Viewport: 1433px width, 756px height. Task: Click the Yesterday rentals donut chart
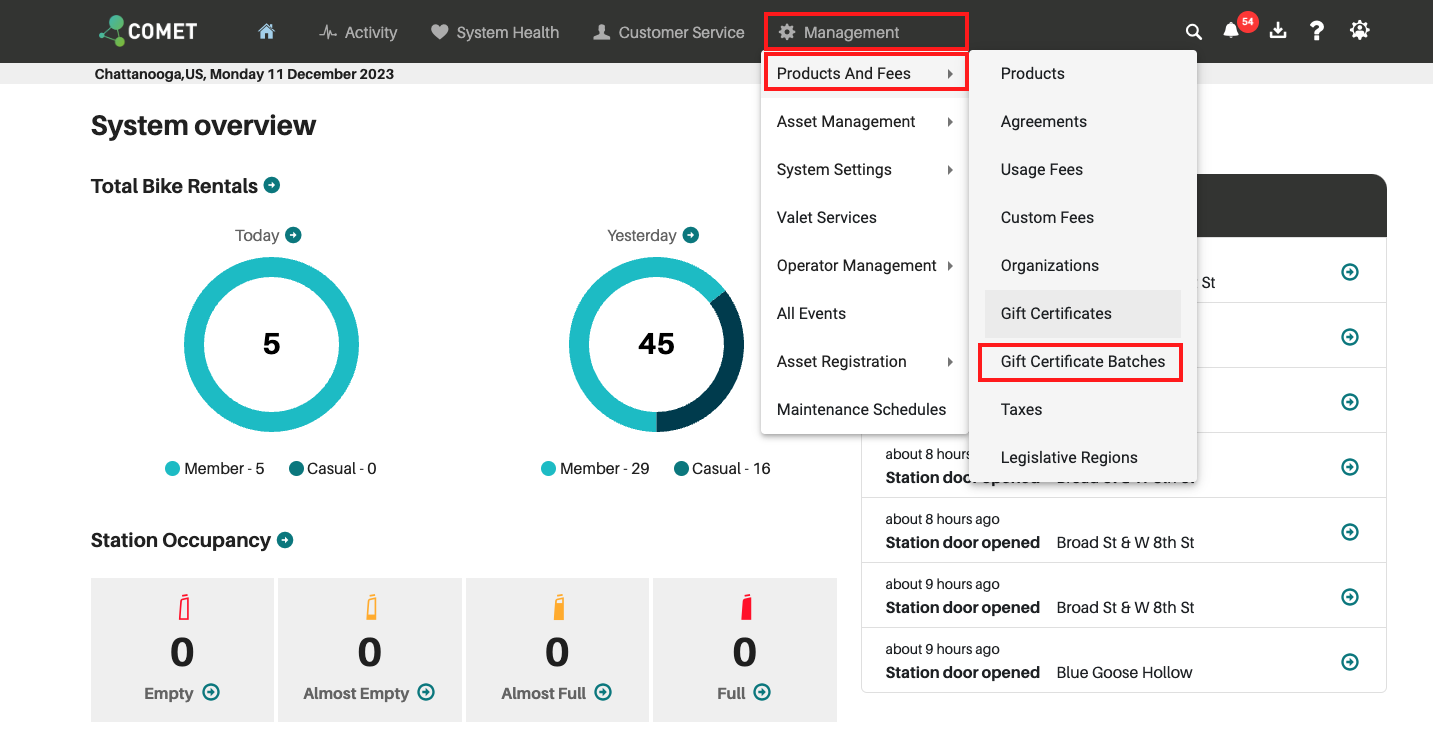click(x=656, y=344)
